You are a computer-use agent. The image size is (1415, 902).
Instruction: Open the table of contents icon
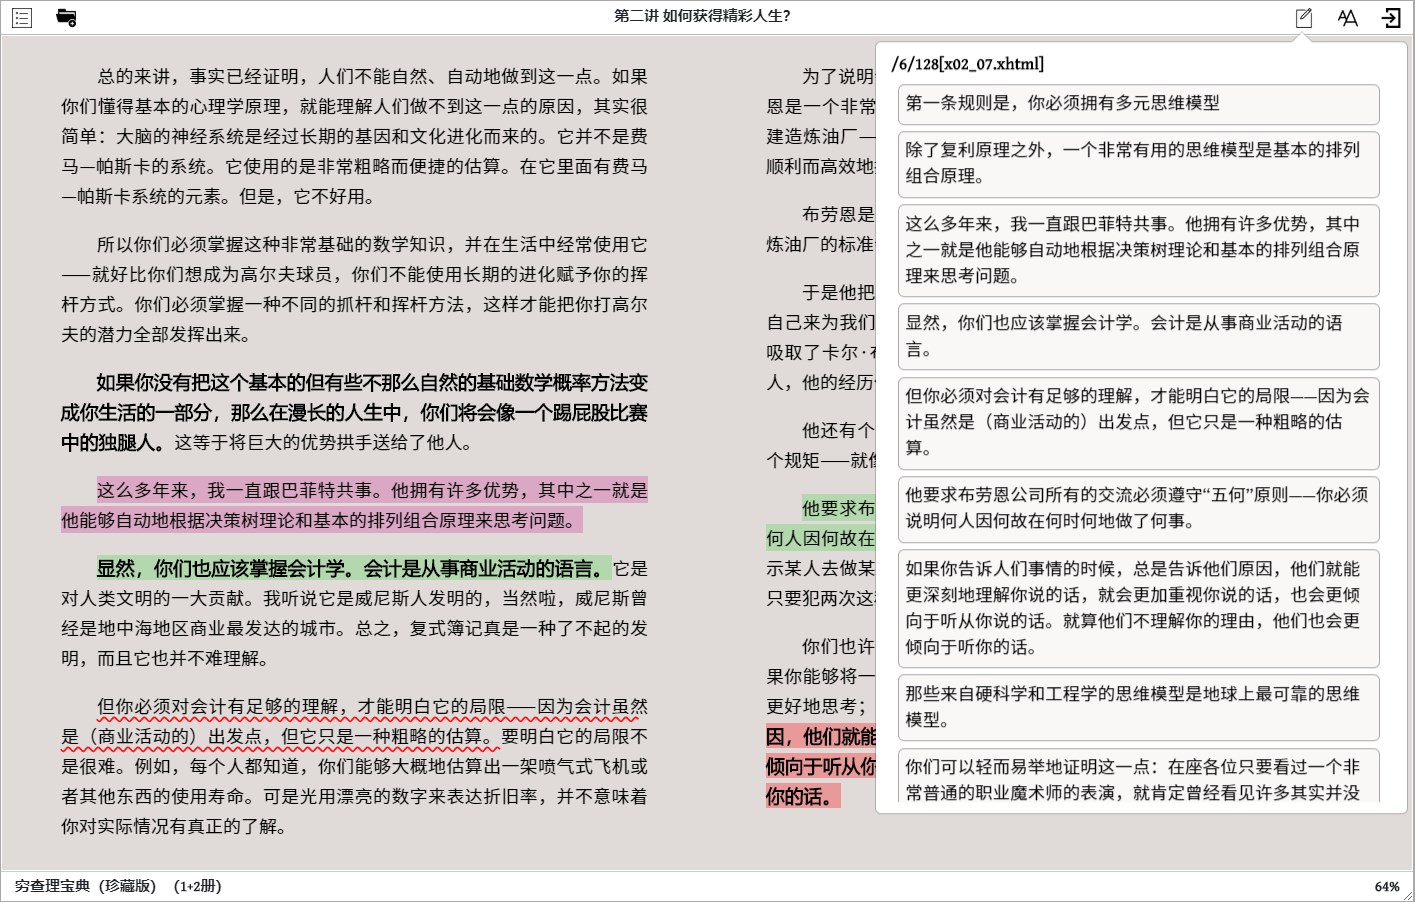22,17
